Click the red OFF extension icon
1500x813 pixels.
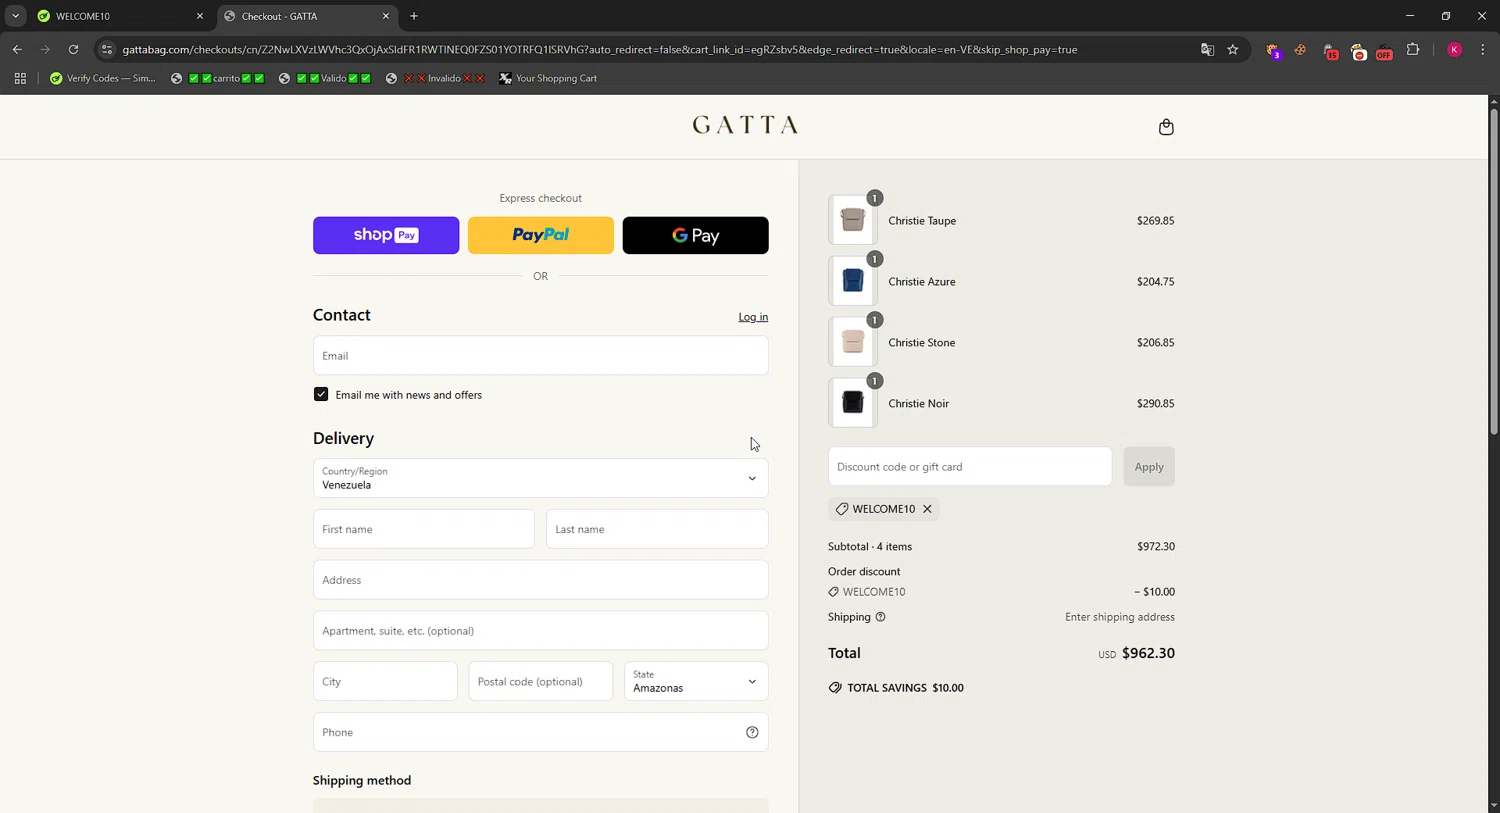(1384, 51)
